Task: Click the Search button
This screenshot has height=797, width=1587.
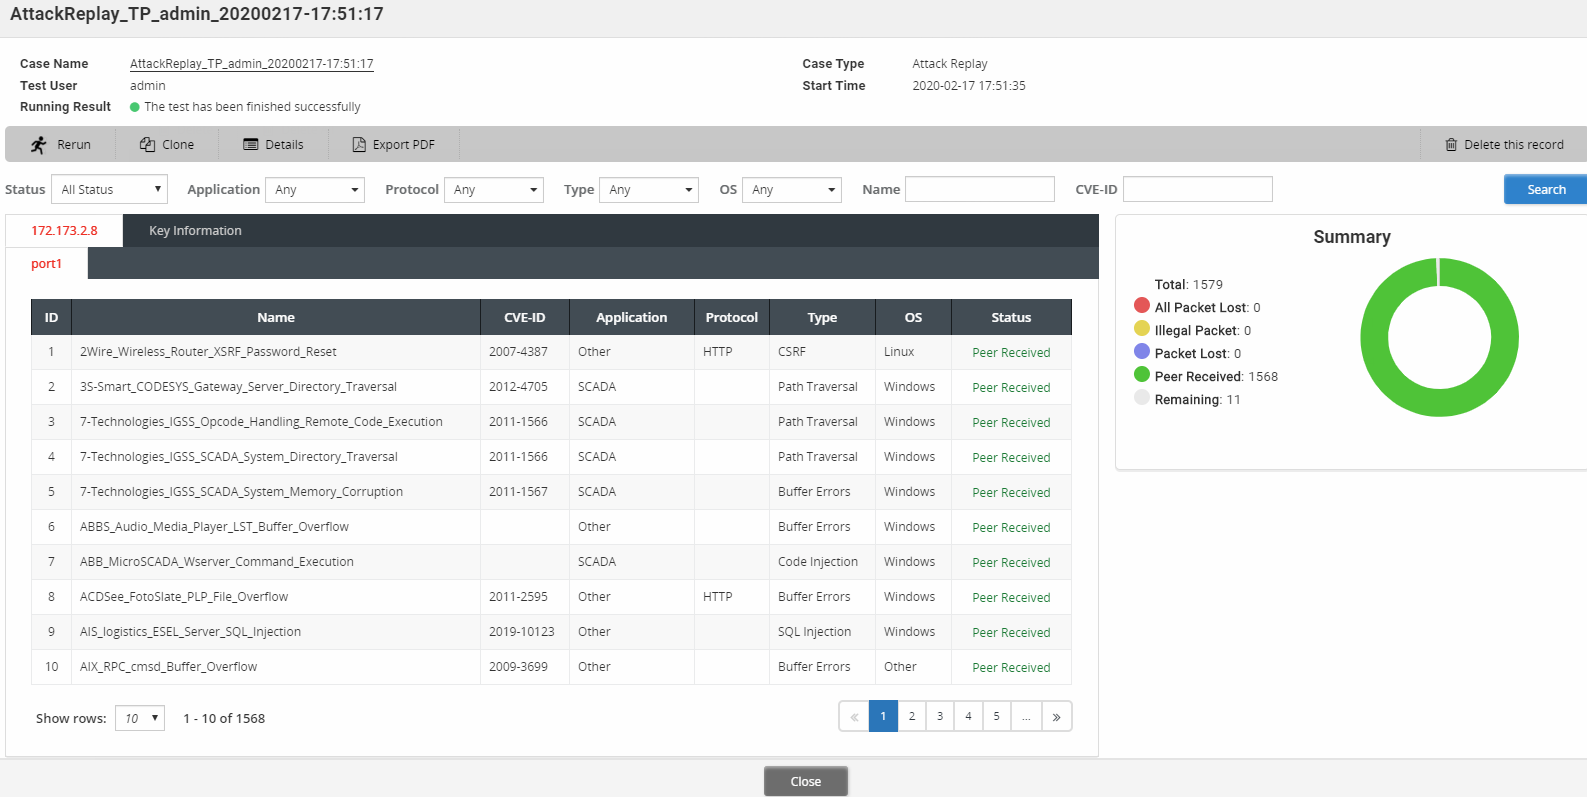Action: [1546, 189]
